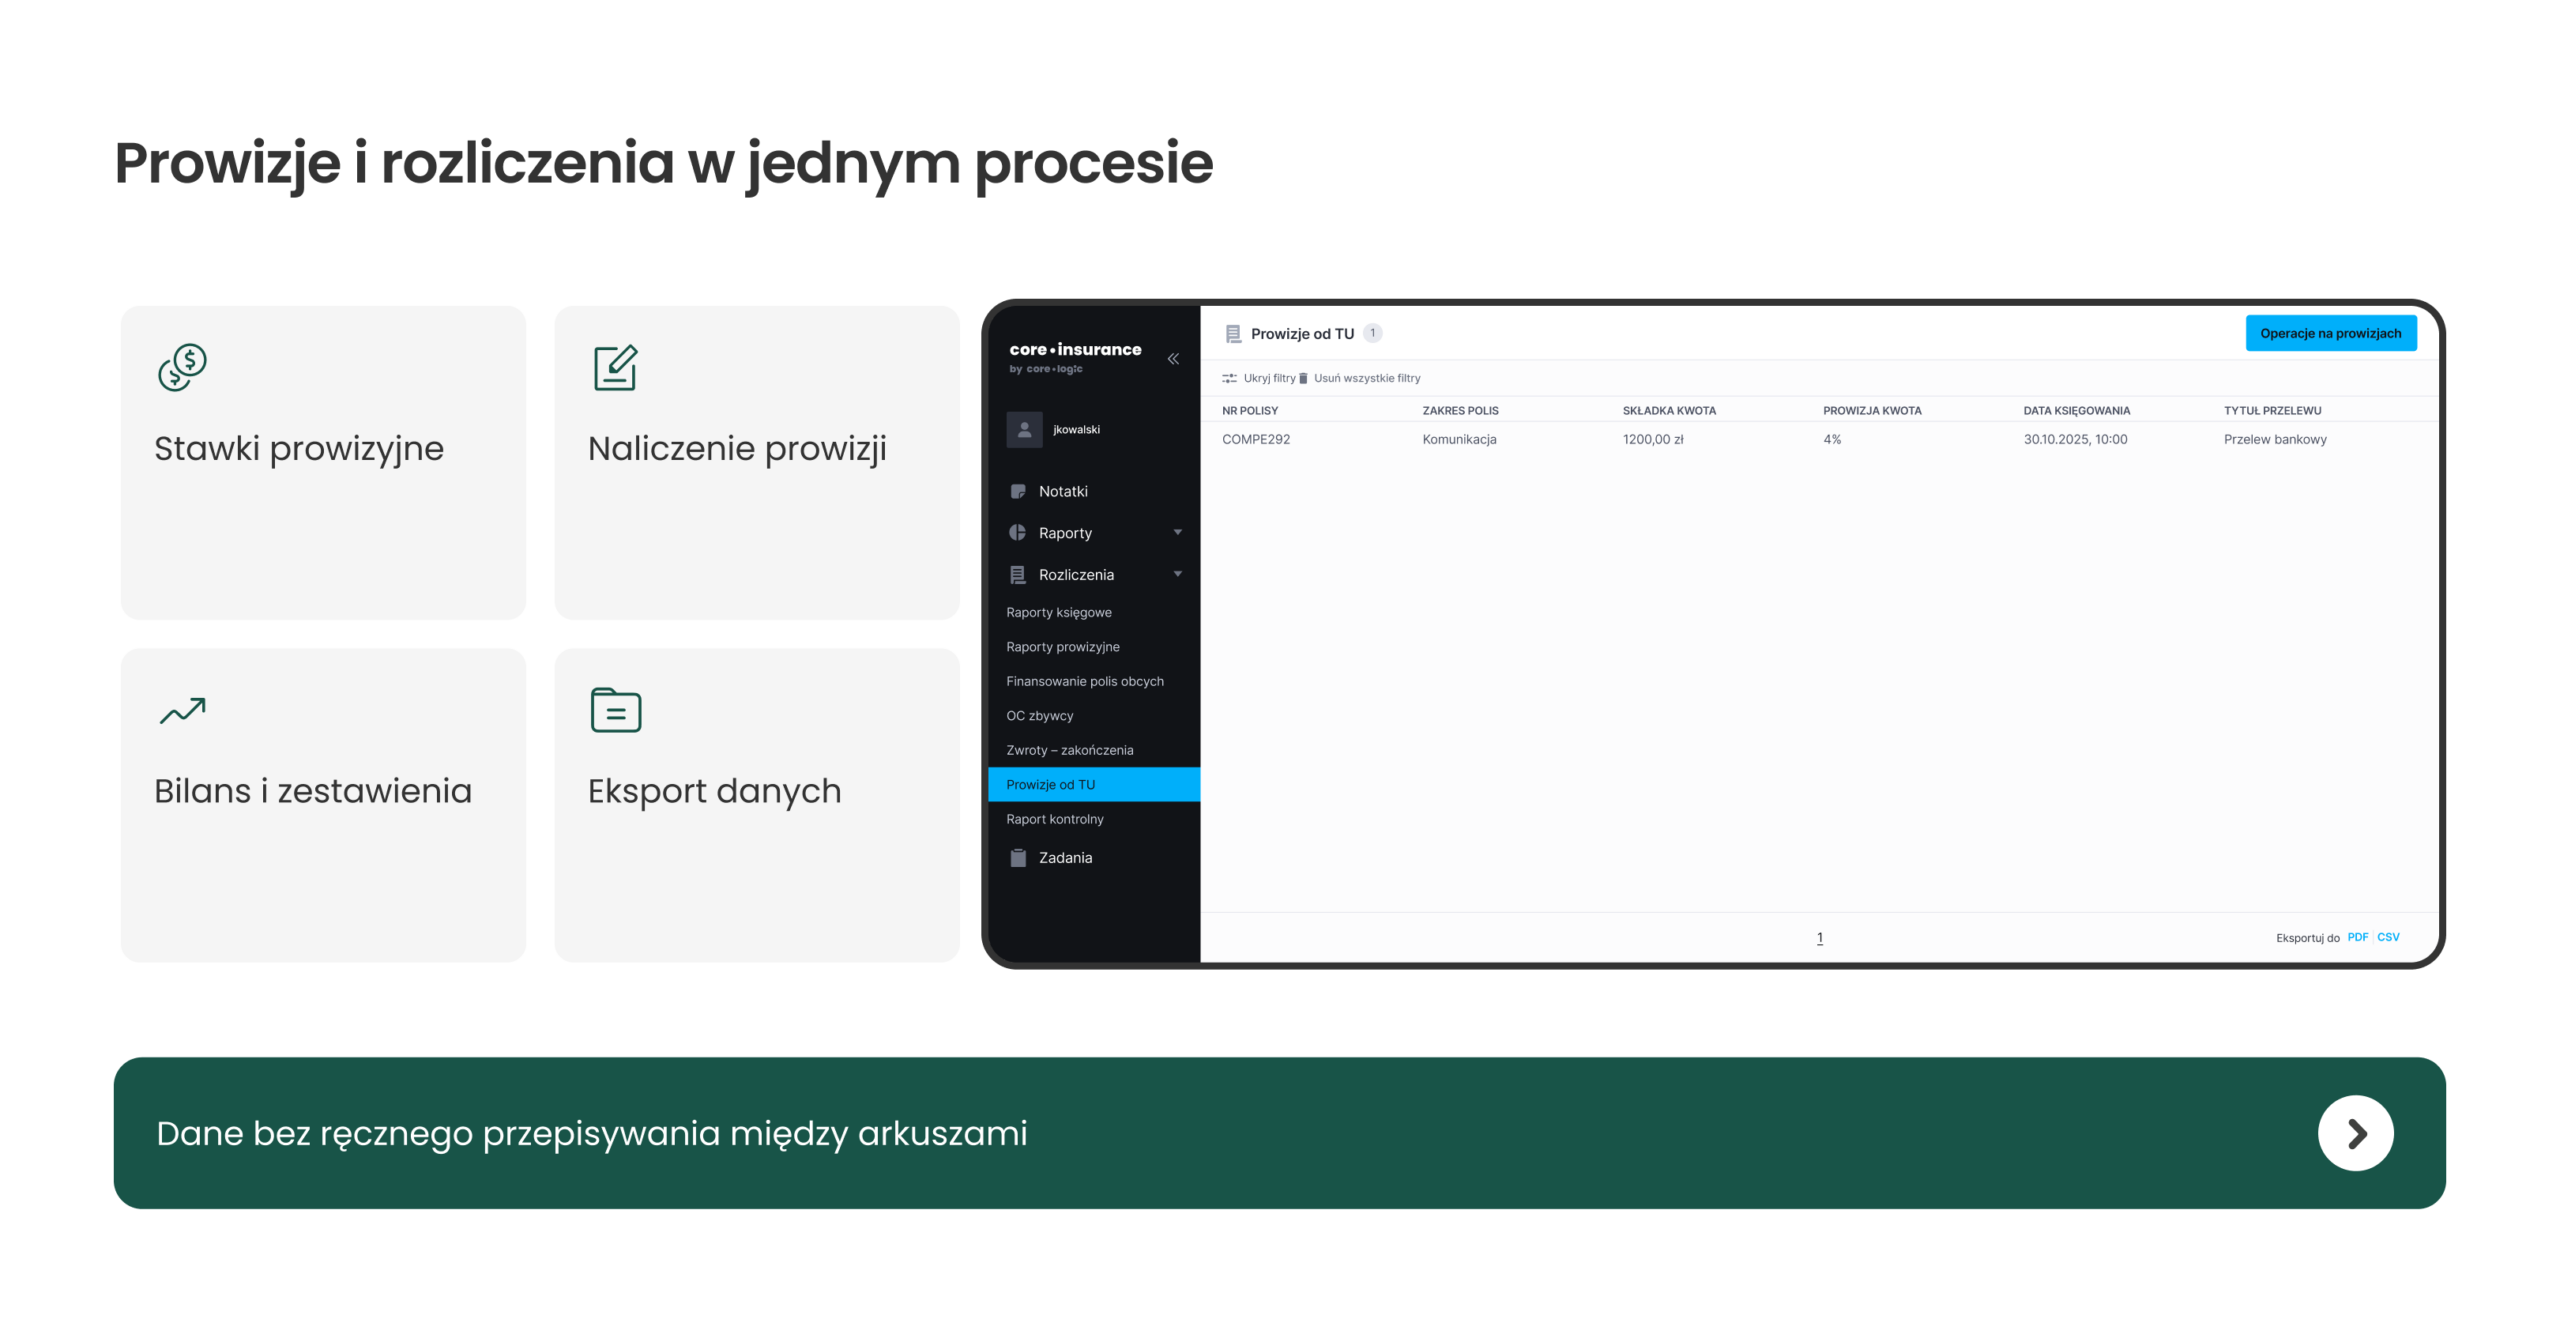Collapse the sidebar with the double chevron icon
2560x1323 pixels.
[x=1173, y=359]
